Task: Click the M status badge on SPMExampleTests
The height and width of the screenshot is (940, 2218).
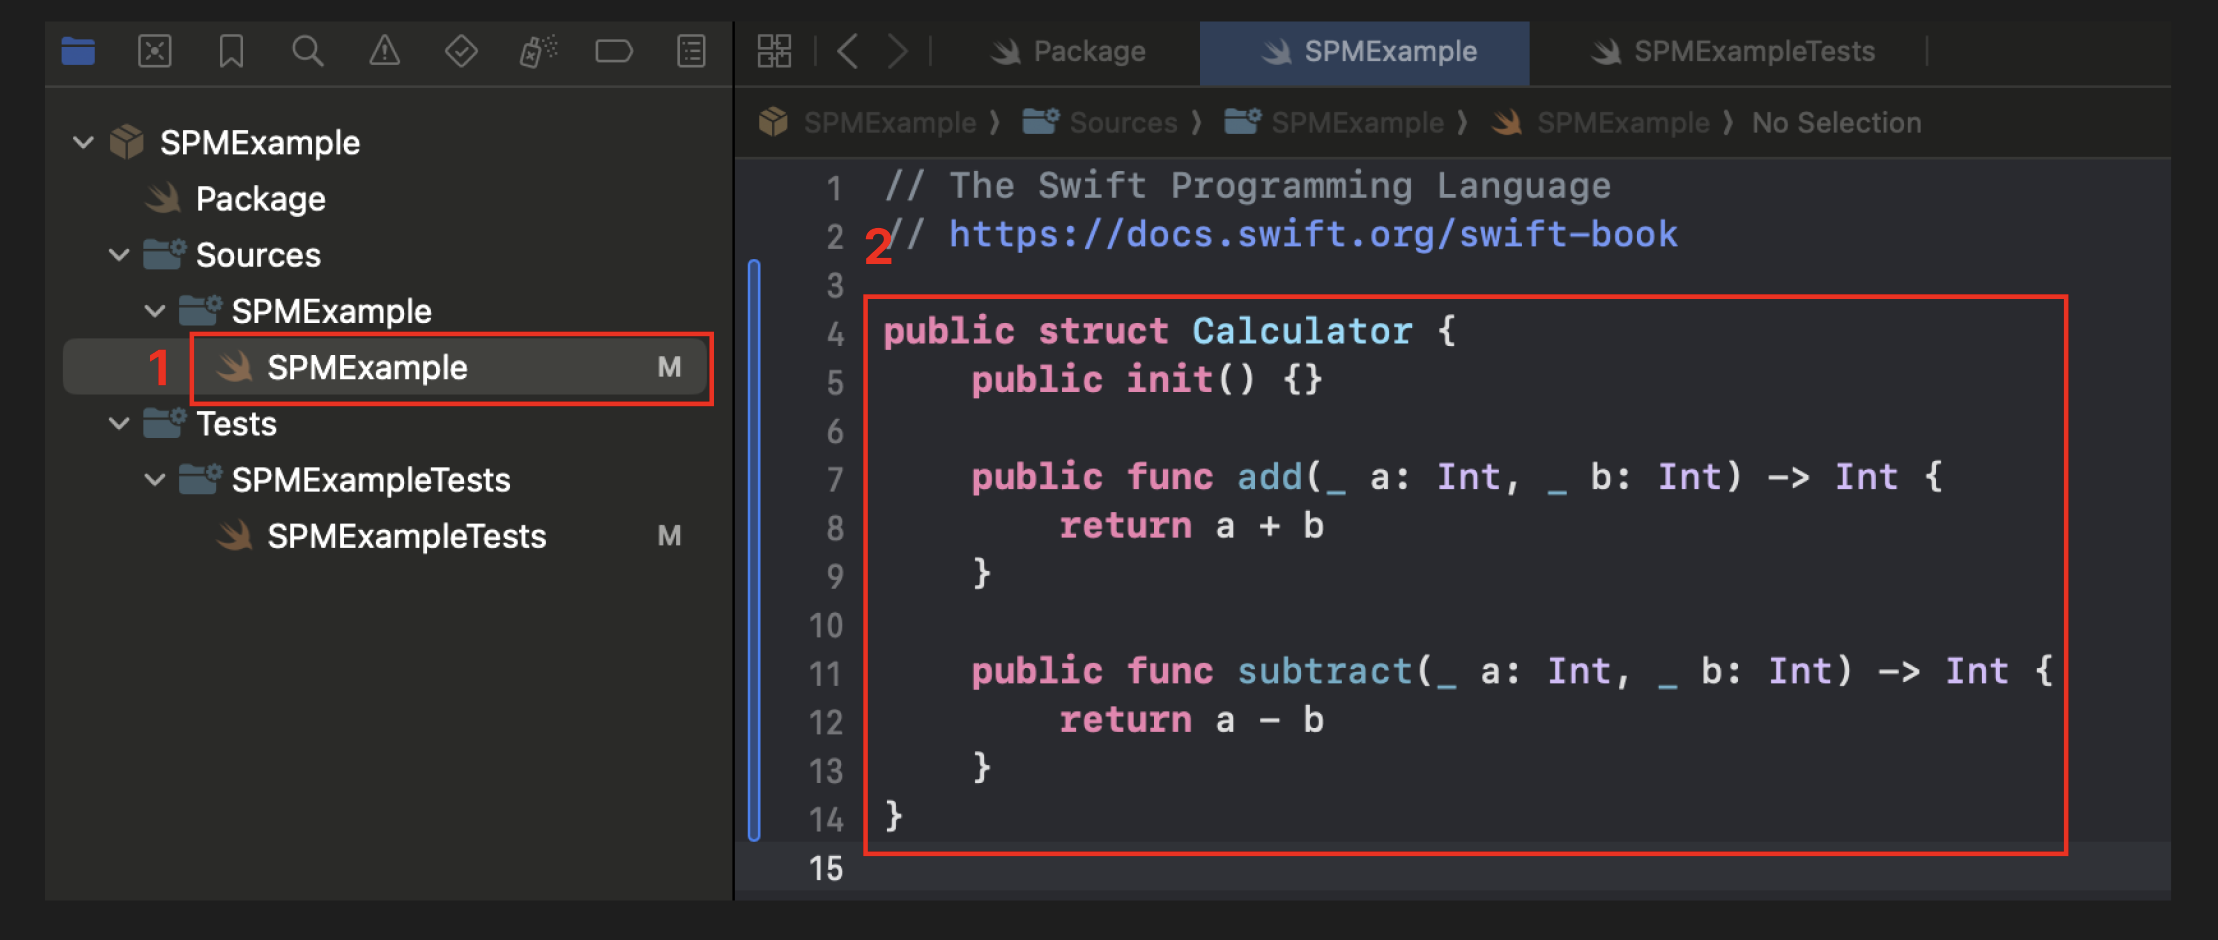Action: 669,536
